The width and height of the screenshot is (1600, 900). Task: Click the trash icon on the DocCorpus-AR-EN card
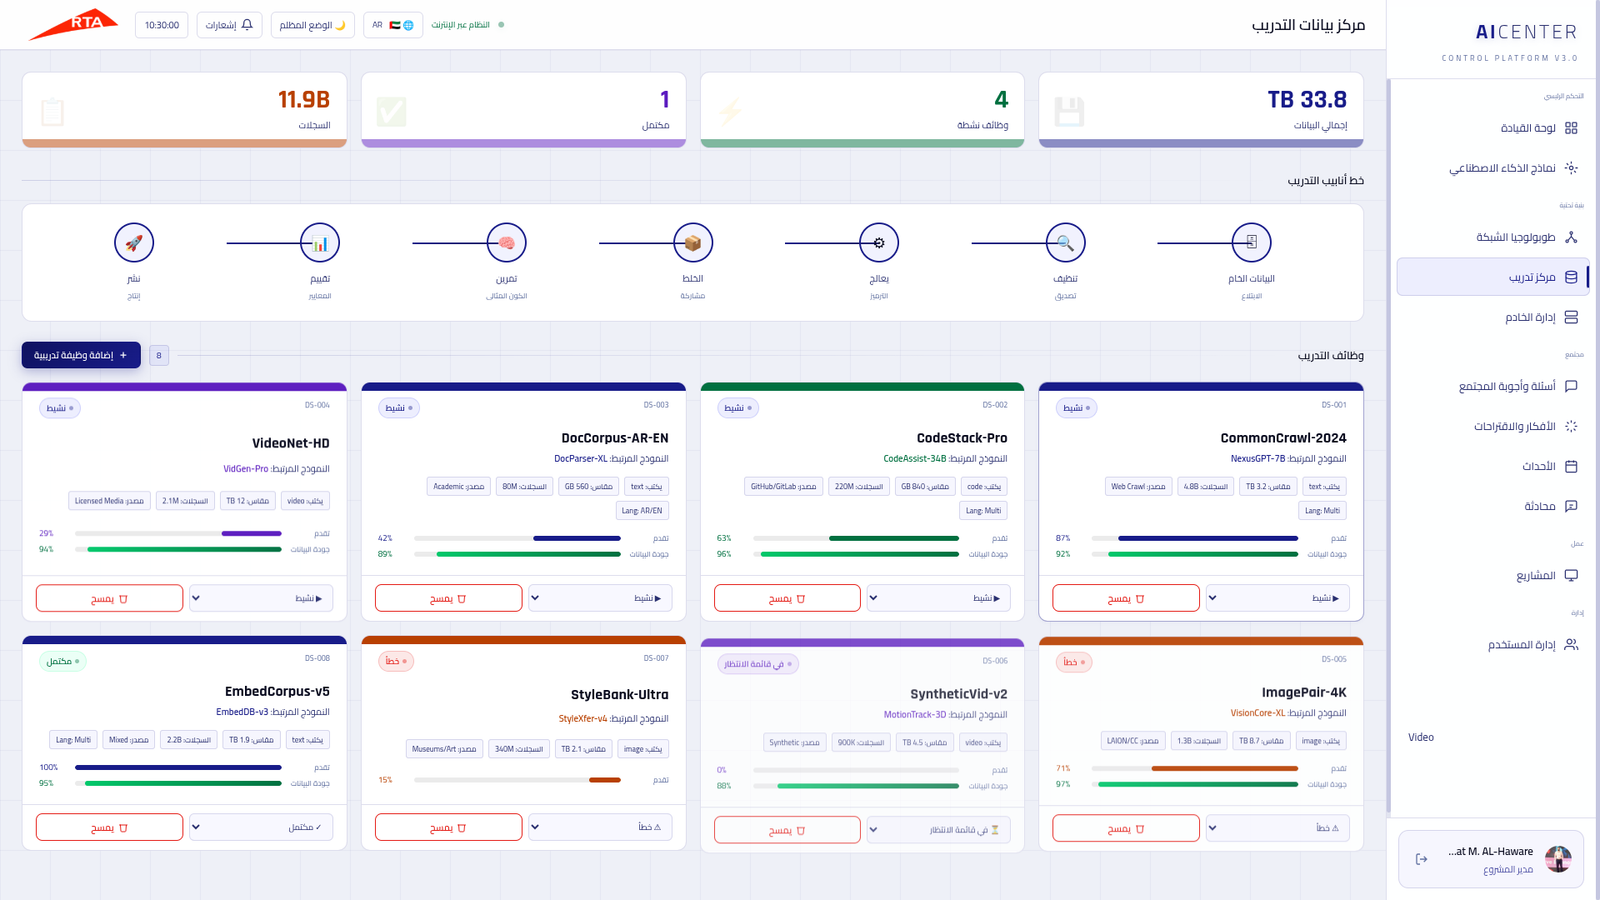pos(462,599)
